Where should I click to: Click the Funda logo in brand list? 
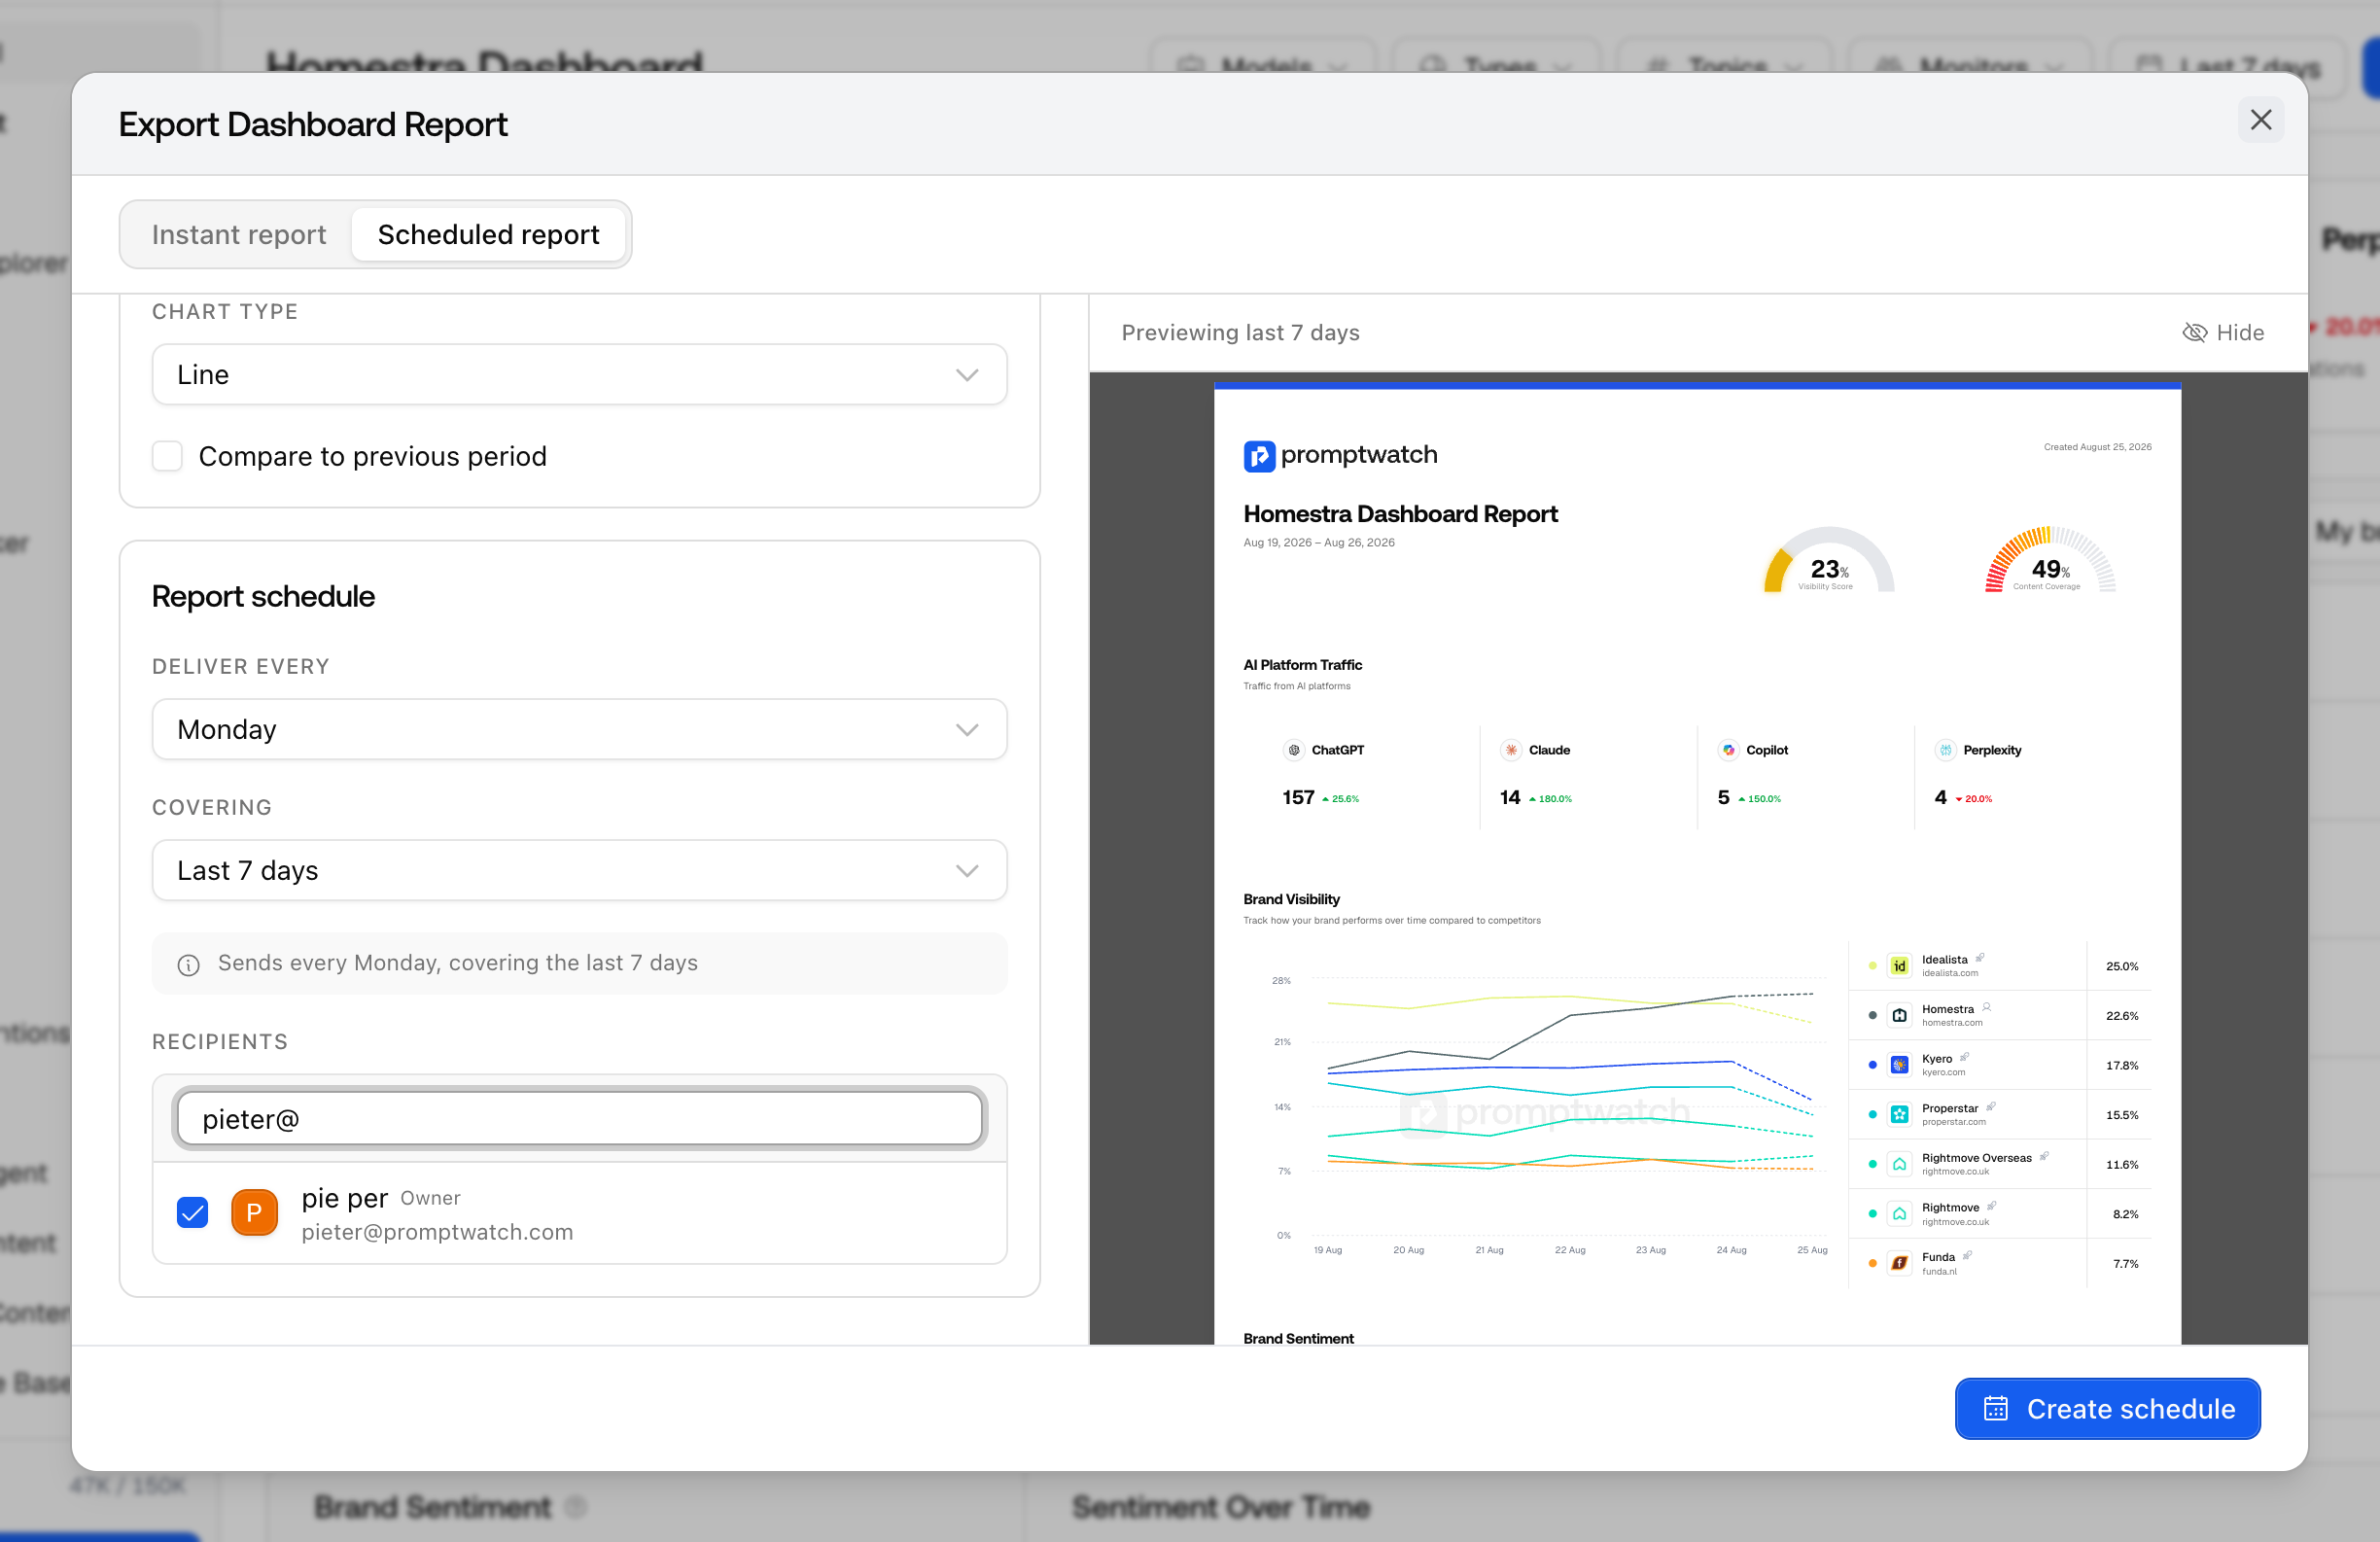coord(1899,1263)
